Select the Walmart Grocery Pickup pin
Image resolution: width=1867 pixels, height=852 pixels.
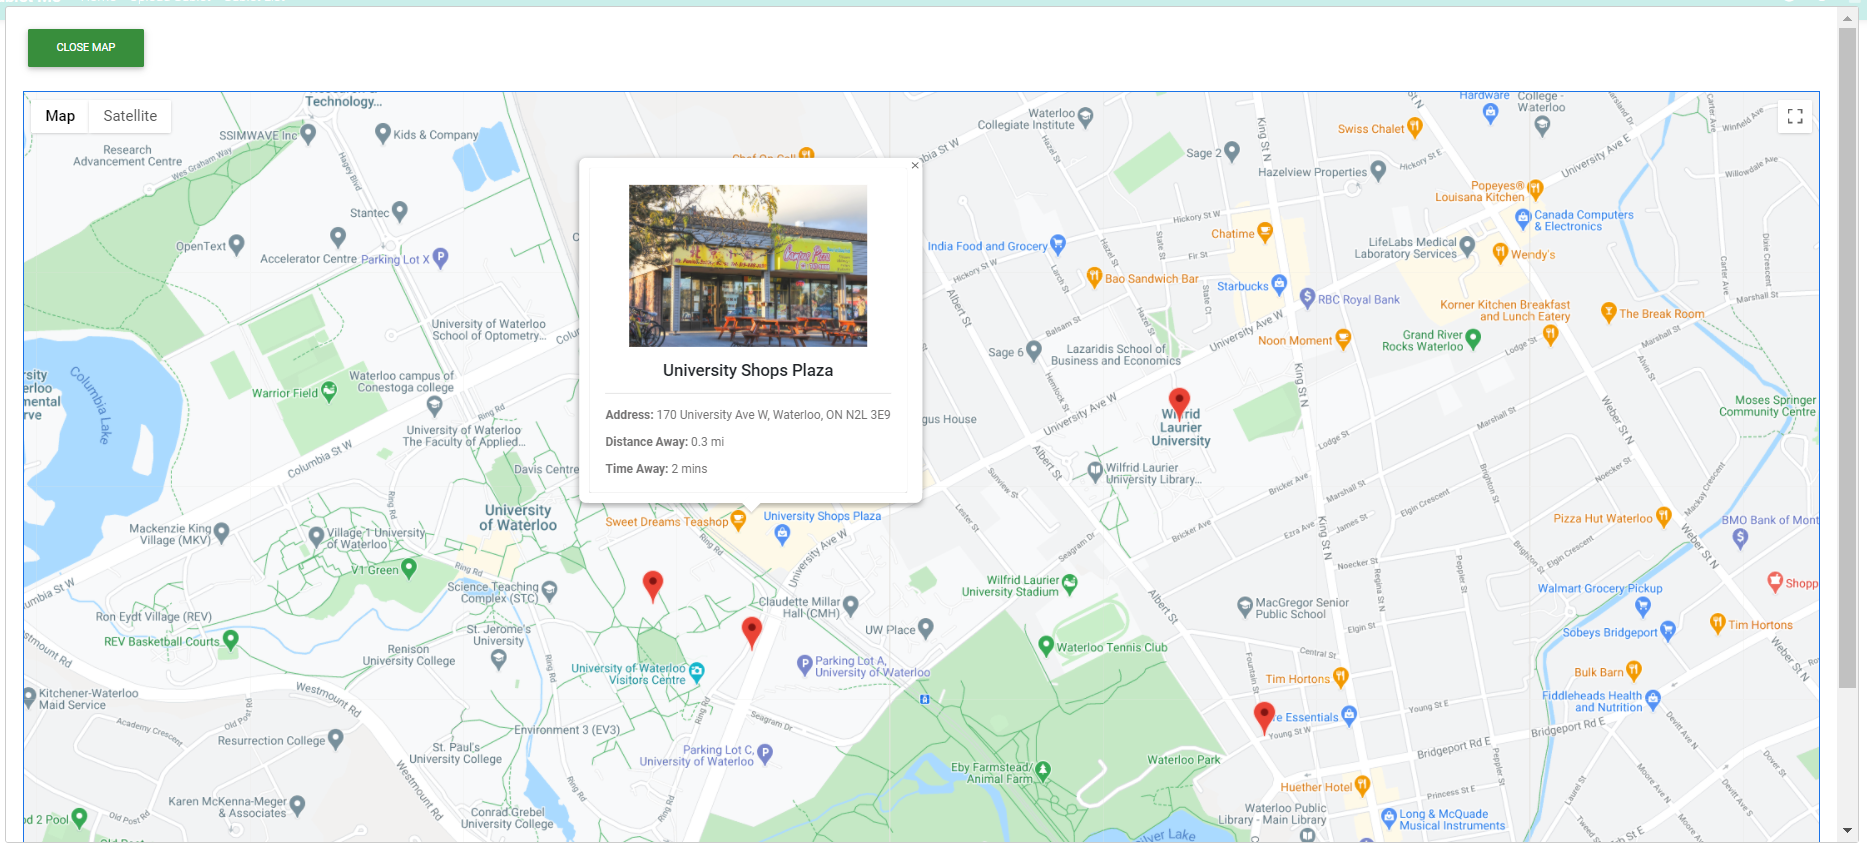(1643, 606)
